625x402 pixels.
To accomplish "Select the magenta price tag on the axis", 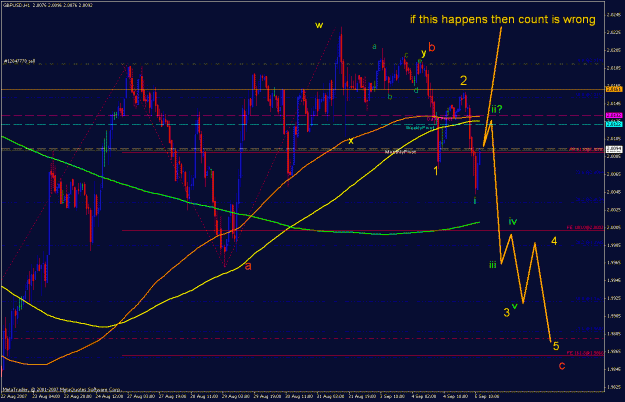I will tap(614, 116).
